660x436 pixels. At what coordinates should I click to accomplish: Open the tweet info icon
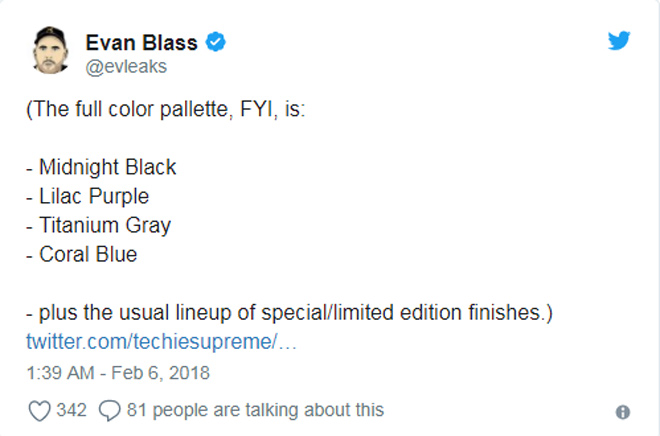pyautogui.click(x=622, y=412)
